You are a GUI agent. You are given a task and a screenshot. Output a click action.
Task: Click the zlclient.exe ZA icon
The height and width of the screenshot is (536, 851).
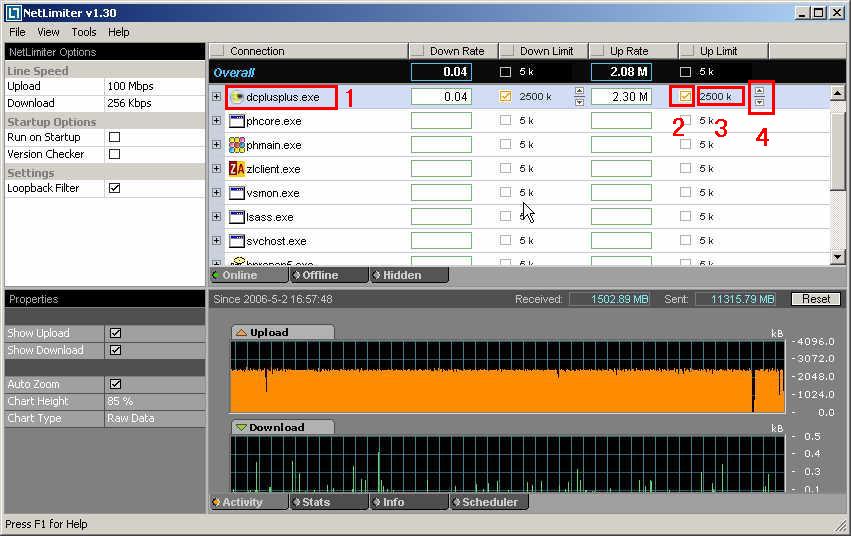[x=237, y=169]
